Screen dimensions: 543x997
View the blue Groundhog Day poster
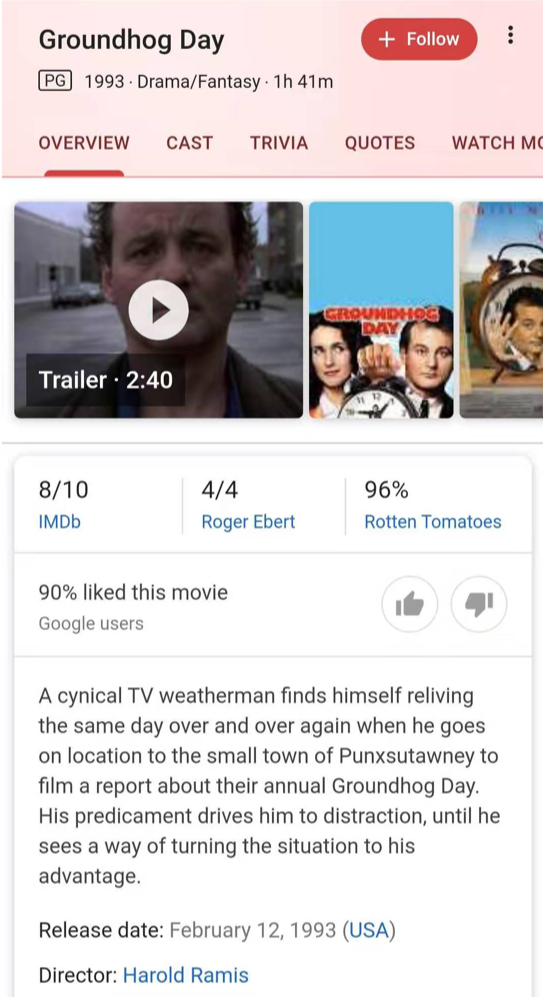click(381, 310)
